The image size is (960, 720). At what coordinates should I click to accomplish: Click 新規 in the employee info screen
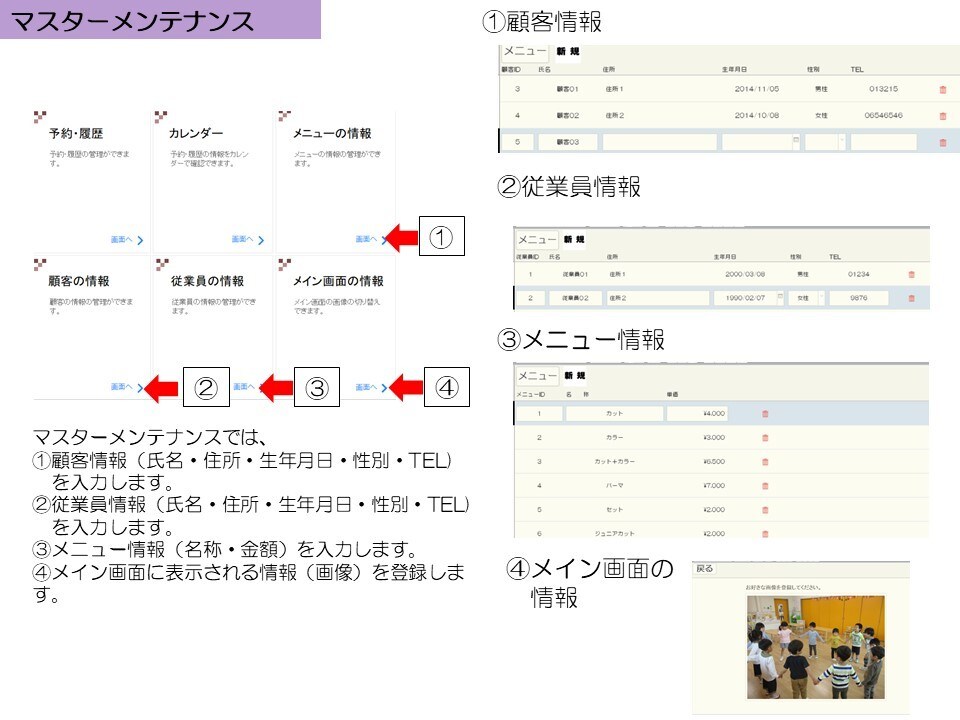tap(574, 239)
